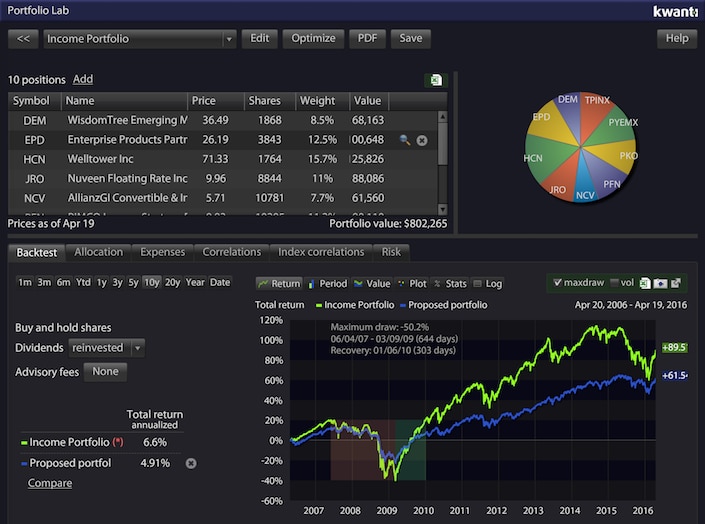The width and height of the screenshot is (705, 524).
Task: Click the NCV pie chart slice
Action: (585, 184)
